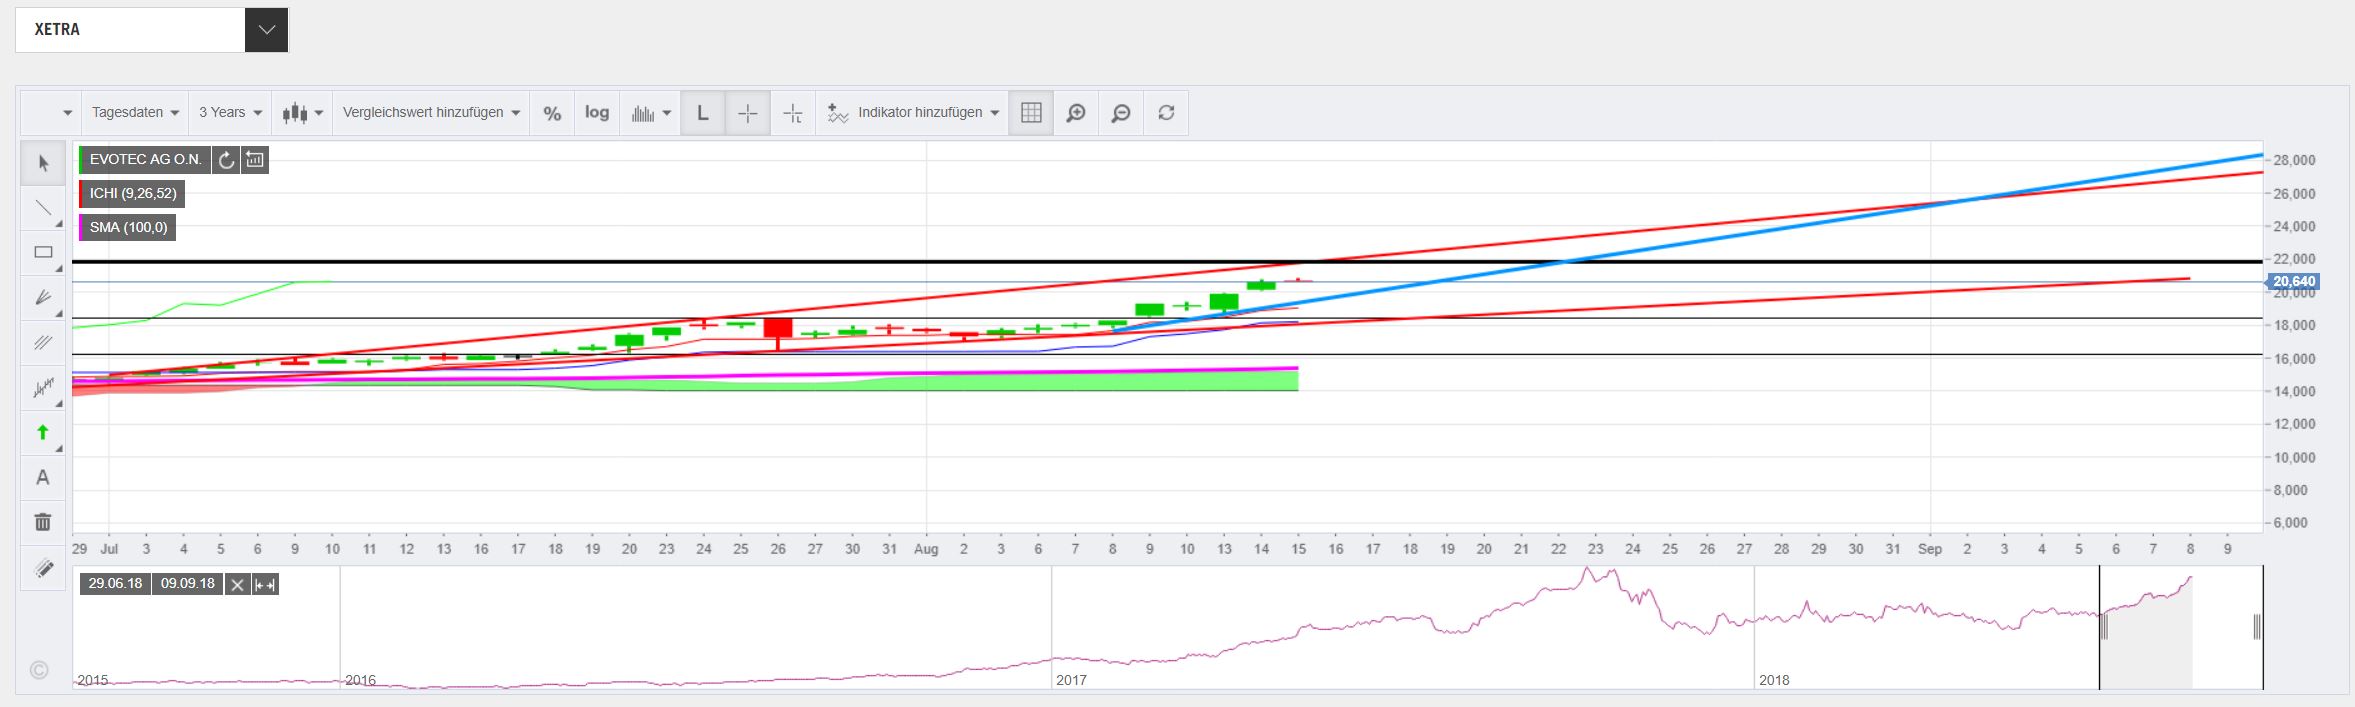
Task: Click the zoom in magnifier
Action: click(1076, 113)
